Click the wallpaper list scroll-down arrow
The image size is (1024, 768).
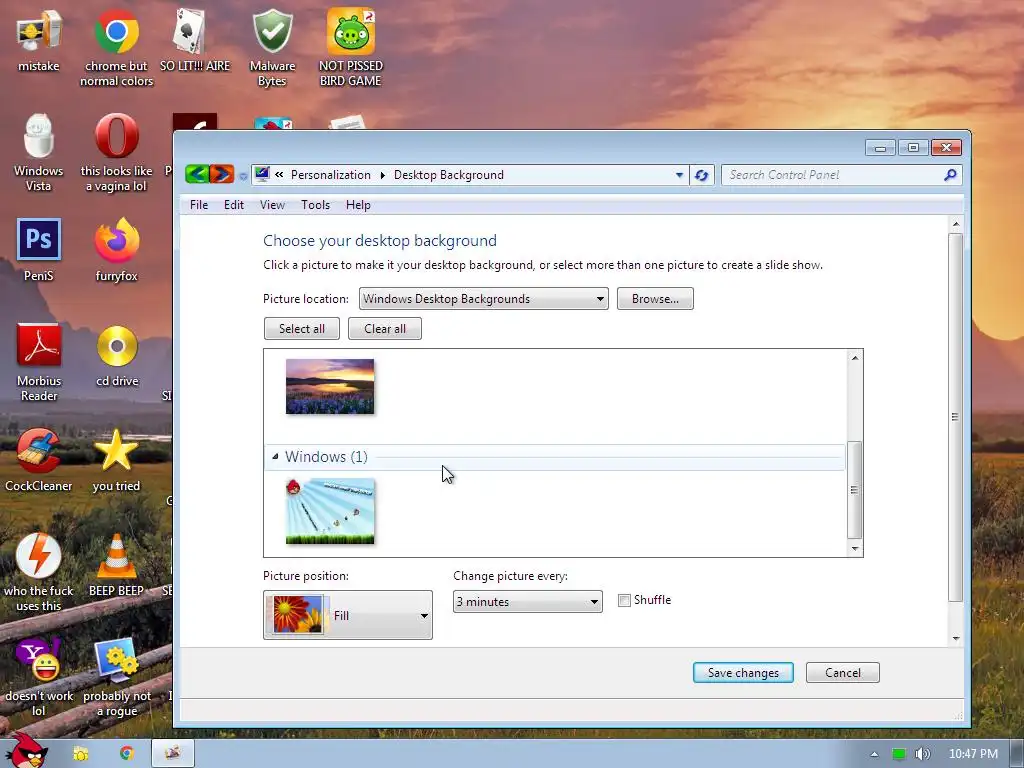click(854, 549)
